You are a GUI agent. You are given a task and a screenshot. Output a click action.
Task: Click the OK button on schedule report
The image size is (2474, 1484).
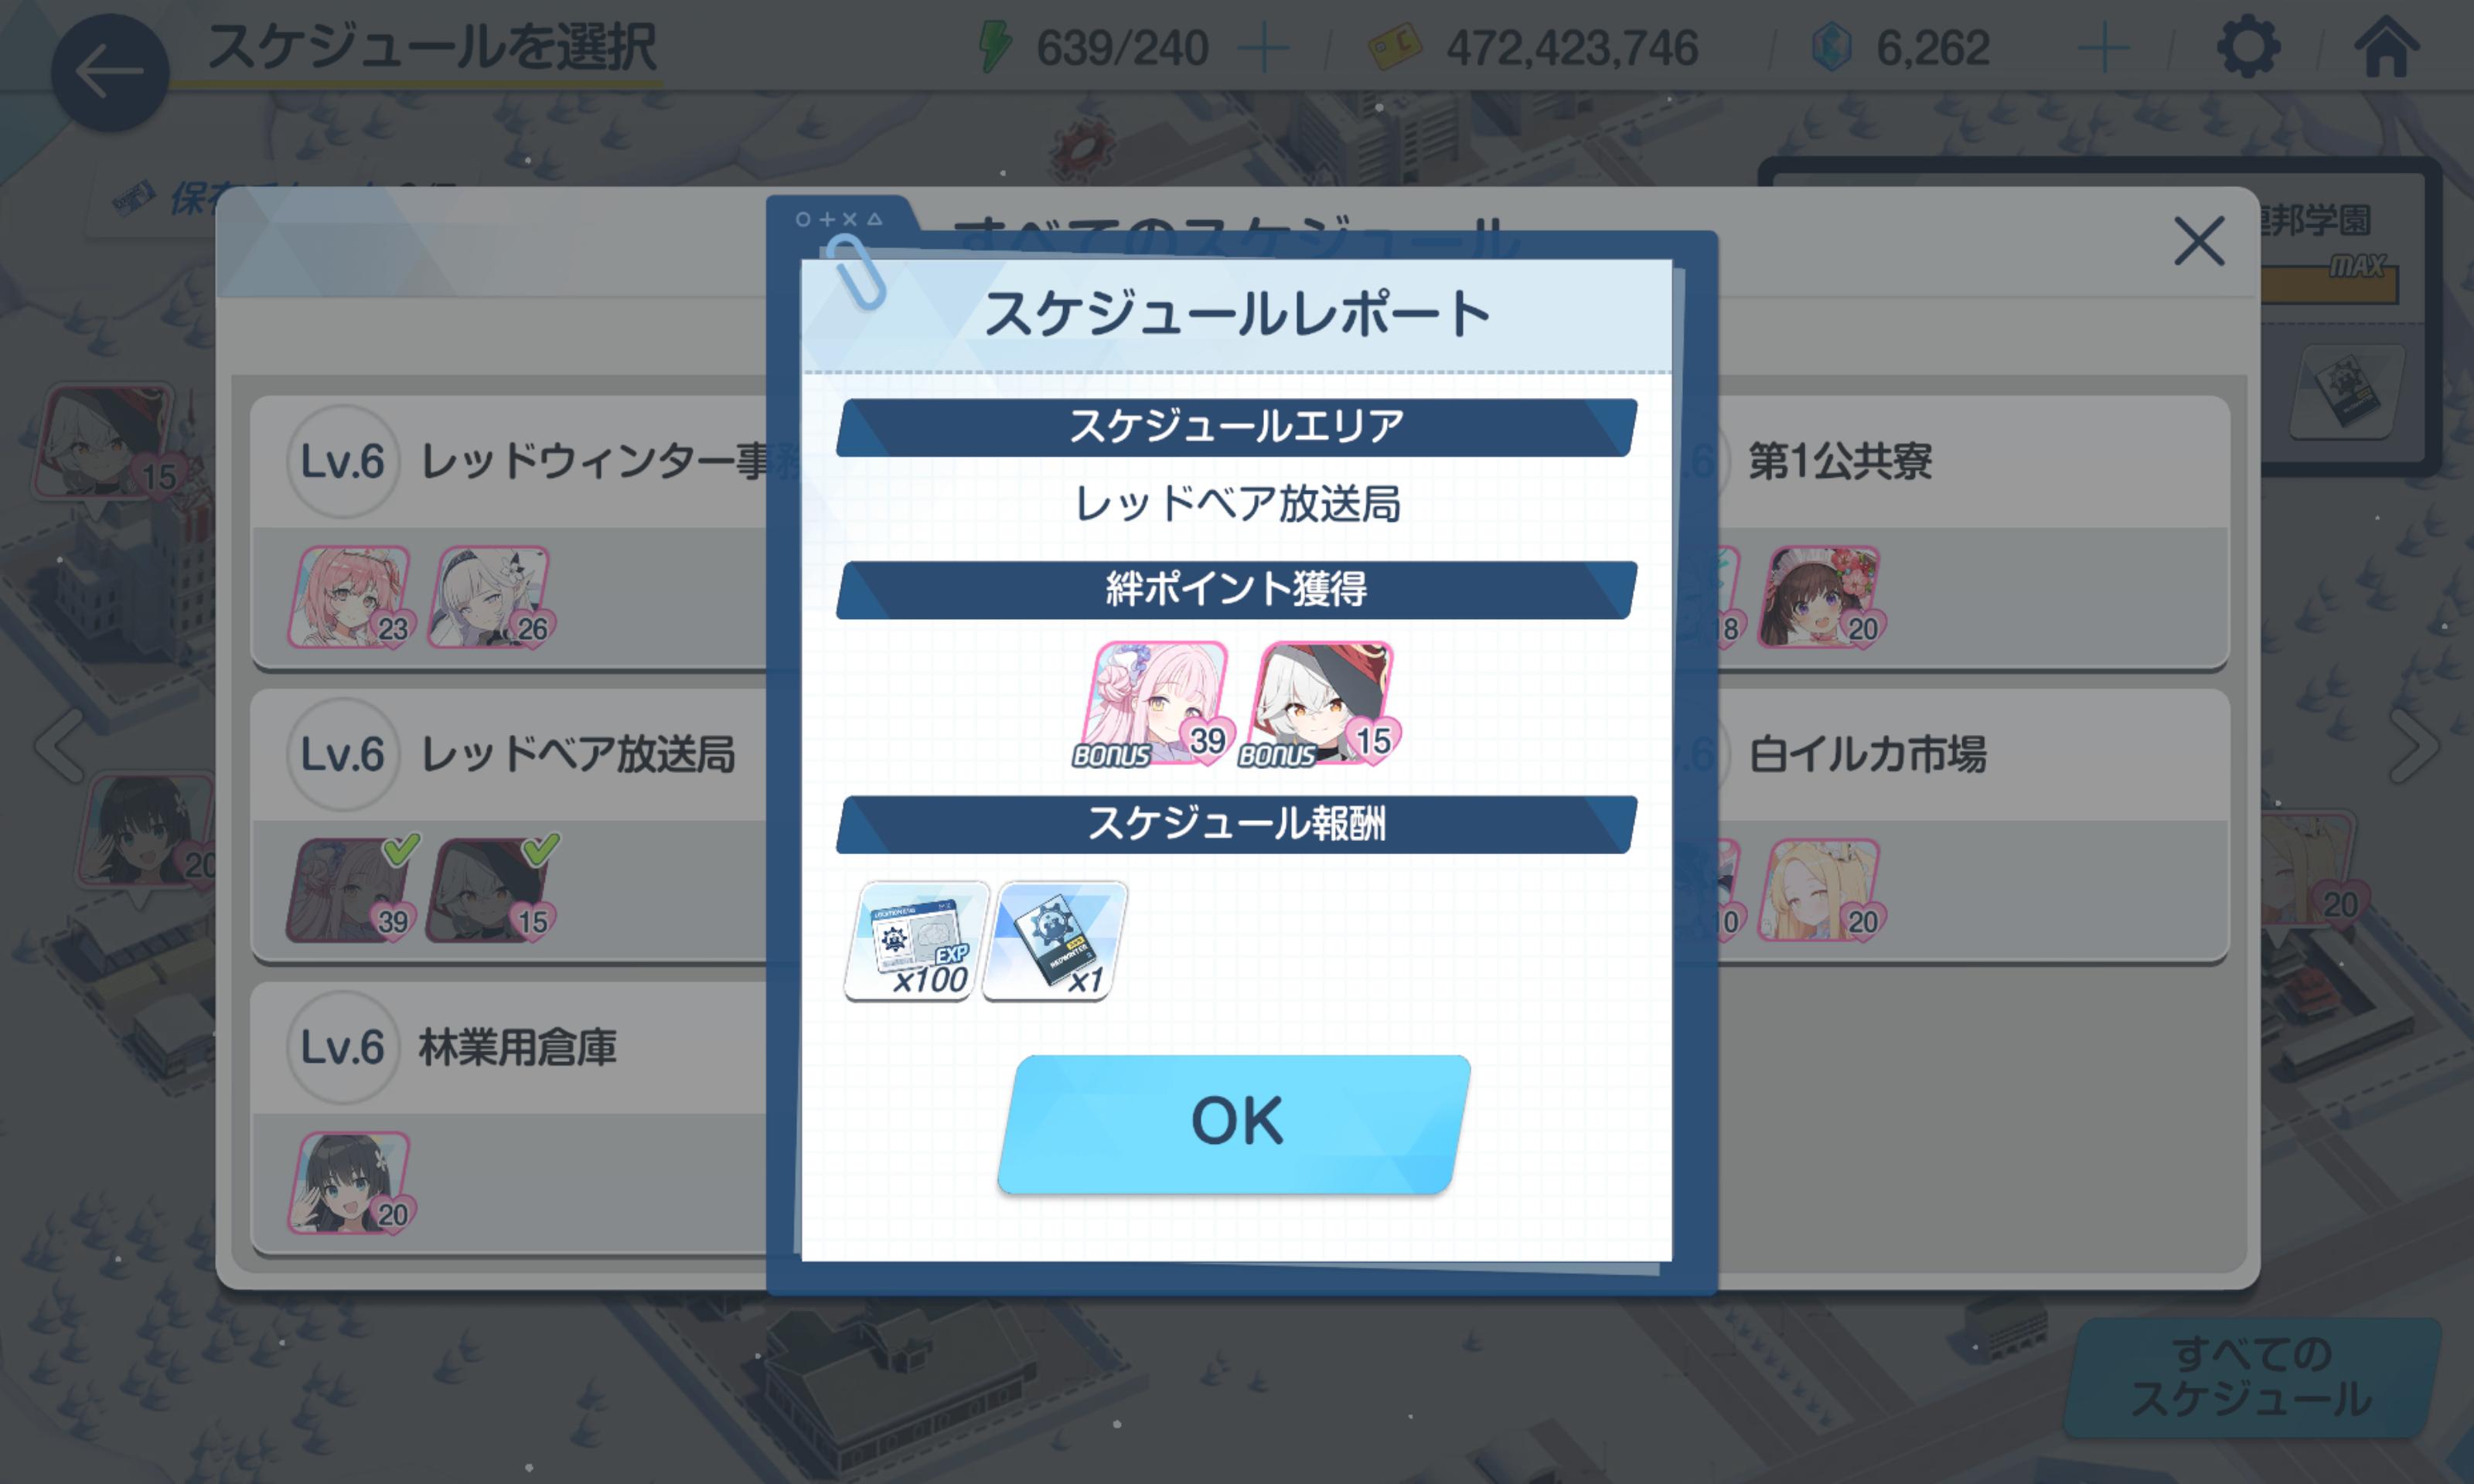[x=1235, y=1122]
